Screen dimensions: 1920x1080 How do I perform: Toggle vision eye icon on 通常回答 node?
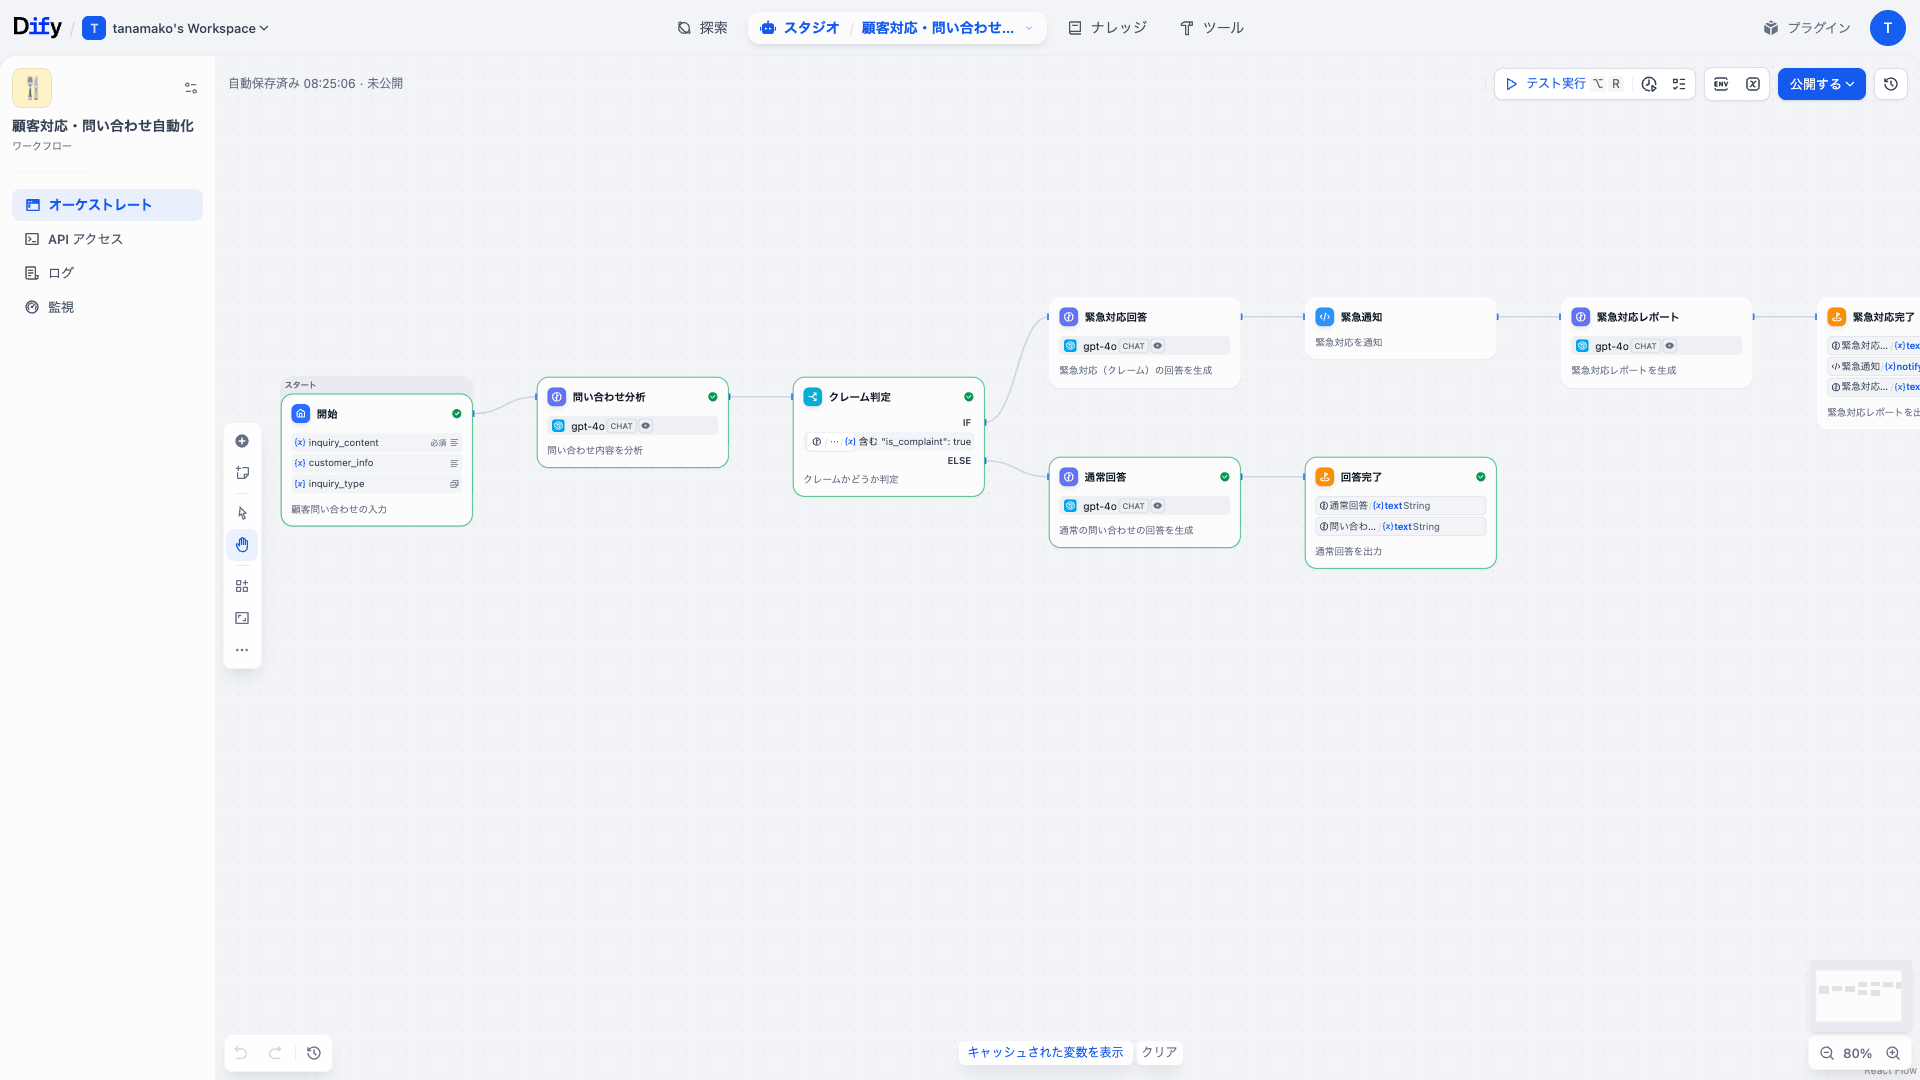click(1158, 506)
